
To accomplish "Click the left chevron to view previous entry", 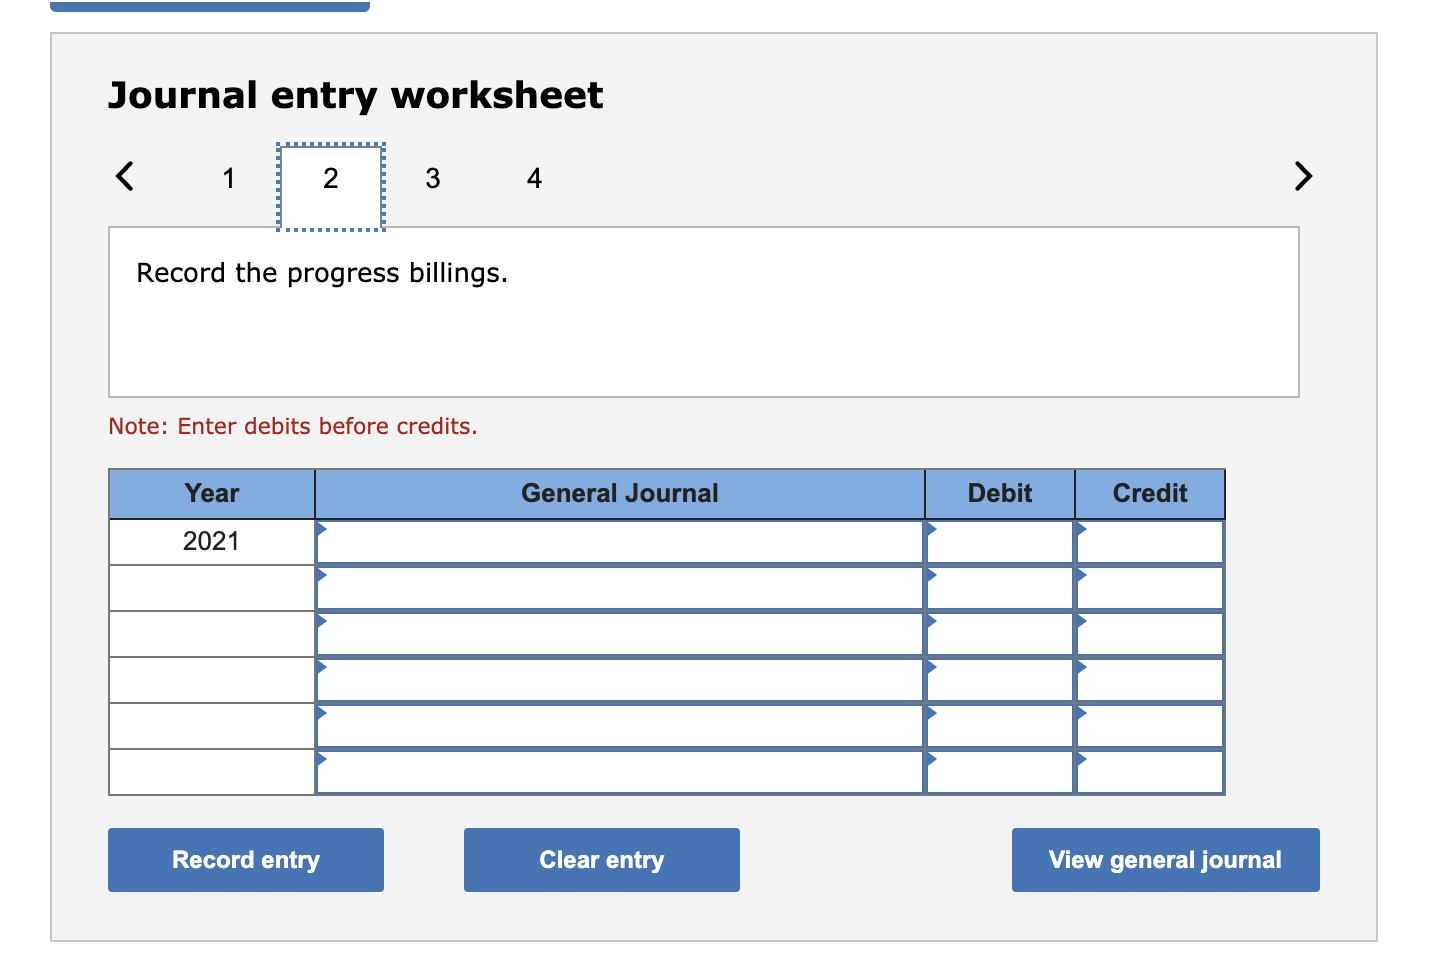I will coord(123,176).
